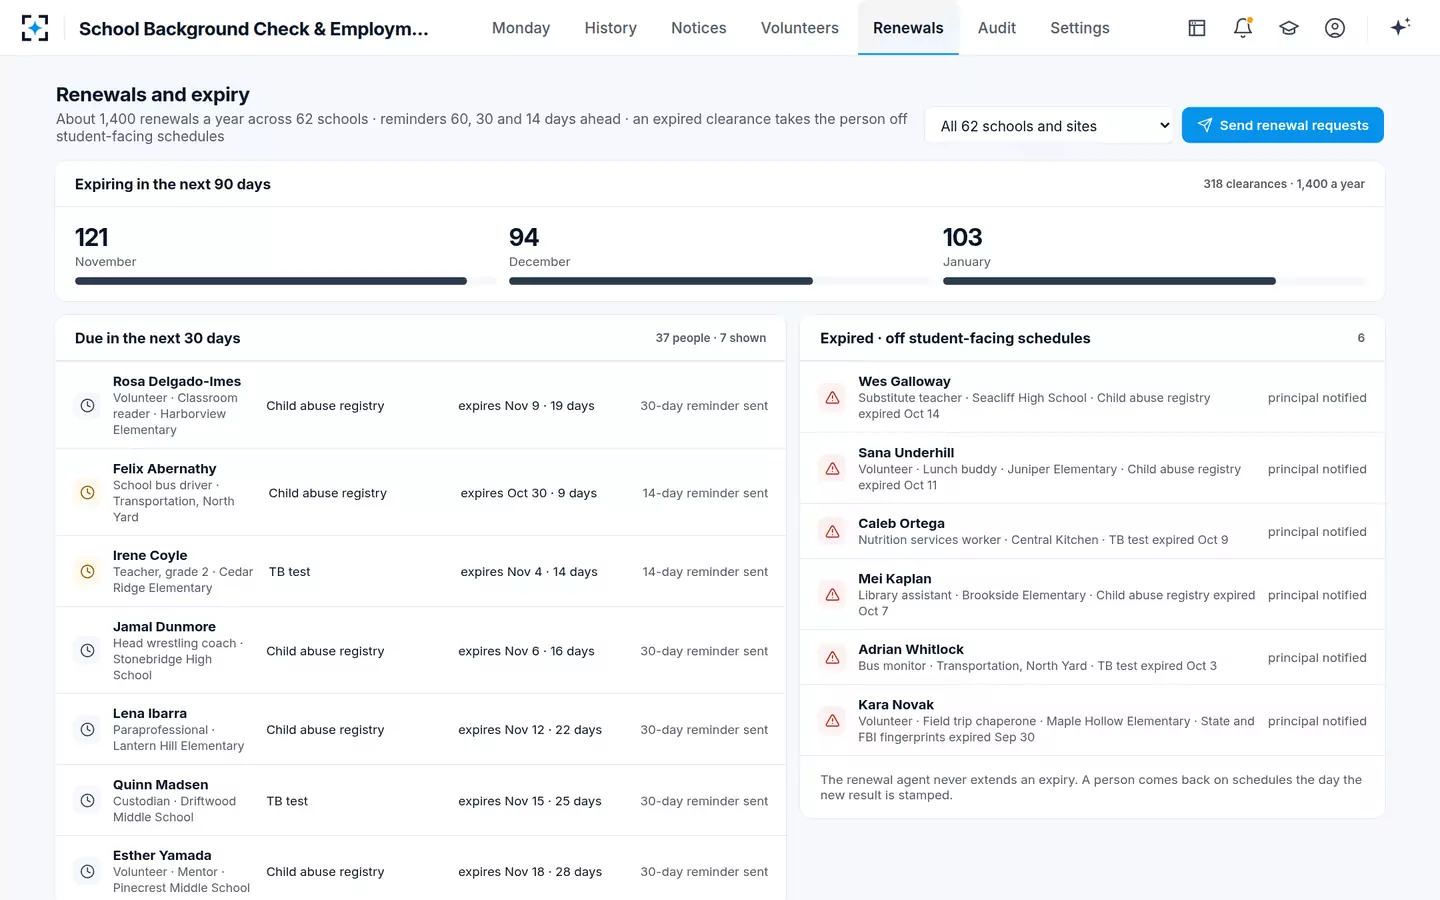Open the user account icon

pos(1335,28)
